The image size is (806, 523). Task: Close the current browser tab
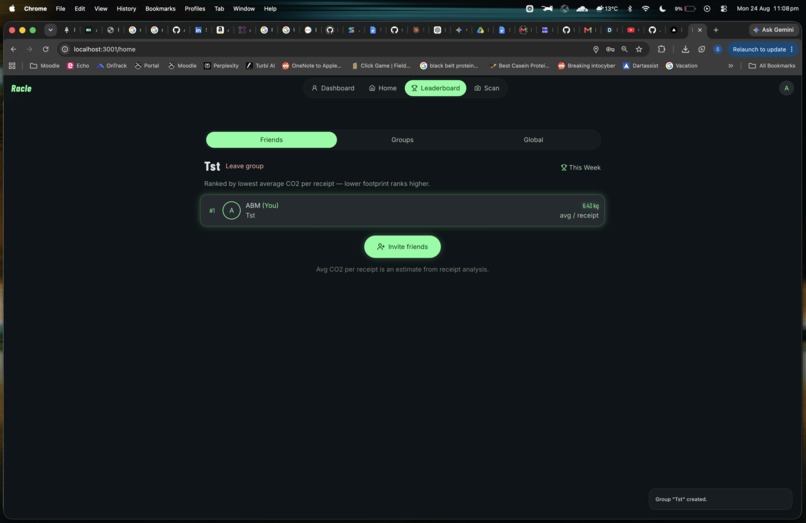(700, 30)
